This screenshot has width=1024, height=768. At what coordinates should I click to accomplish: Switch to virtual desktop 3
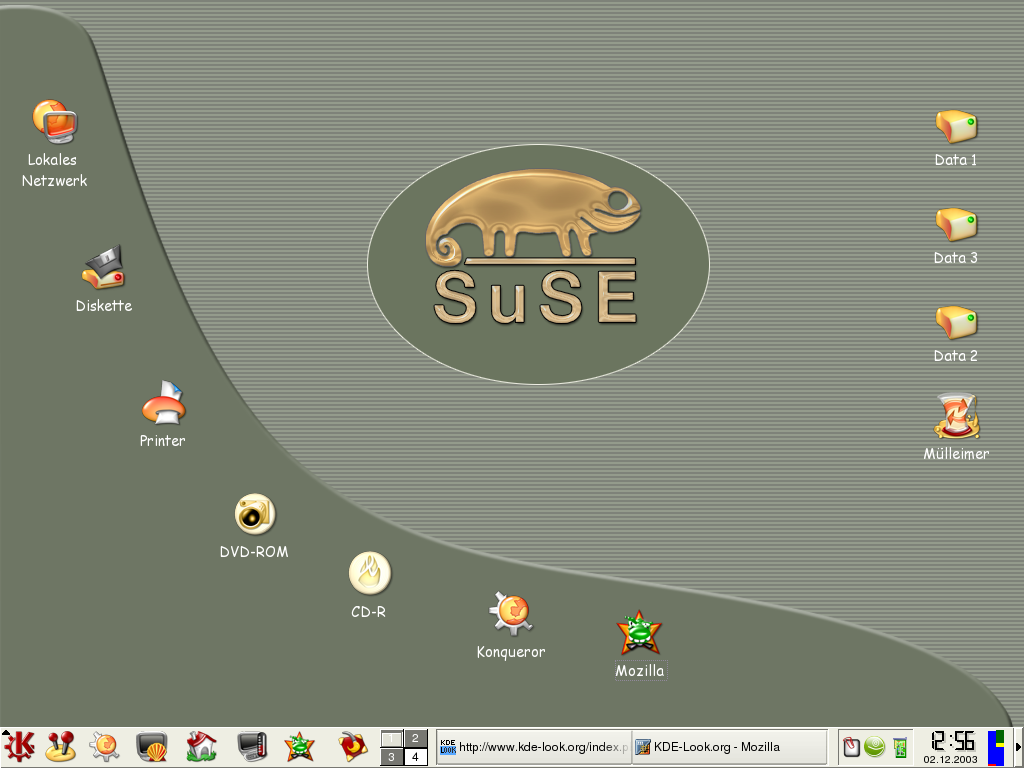click(x=391, y=756)
